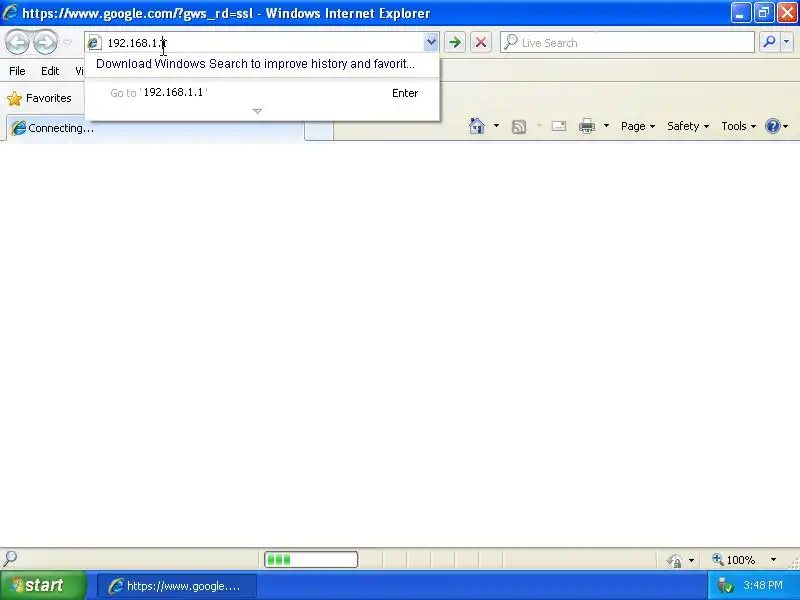
Task: Click the page icon inside address bar
Action: click(x=94, y=43)
